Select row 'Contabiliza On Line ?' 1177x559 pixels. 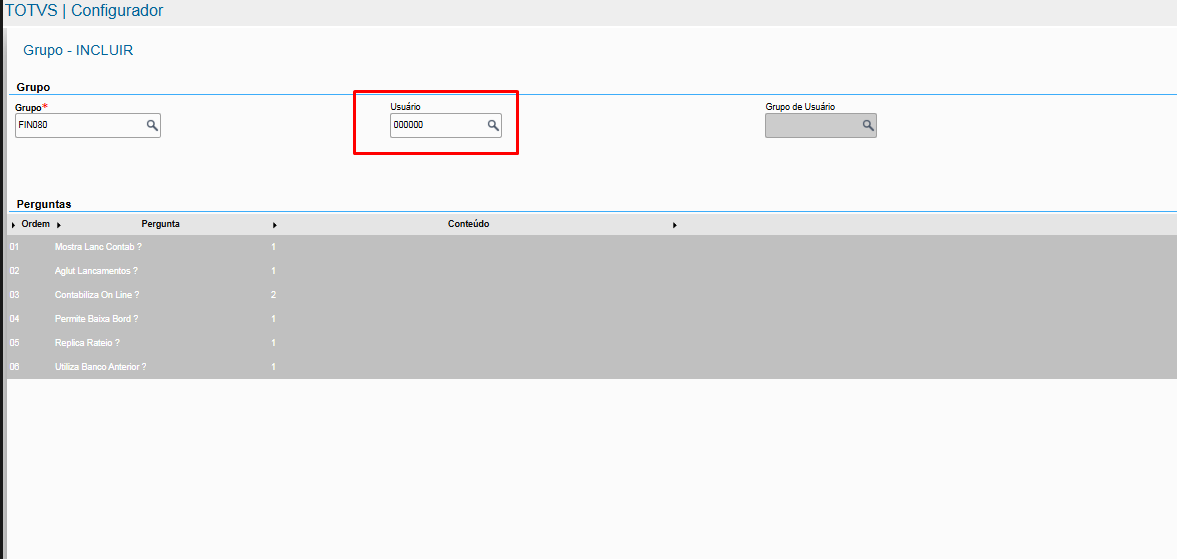pos(592,295)
